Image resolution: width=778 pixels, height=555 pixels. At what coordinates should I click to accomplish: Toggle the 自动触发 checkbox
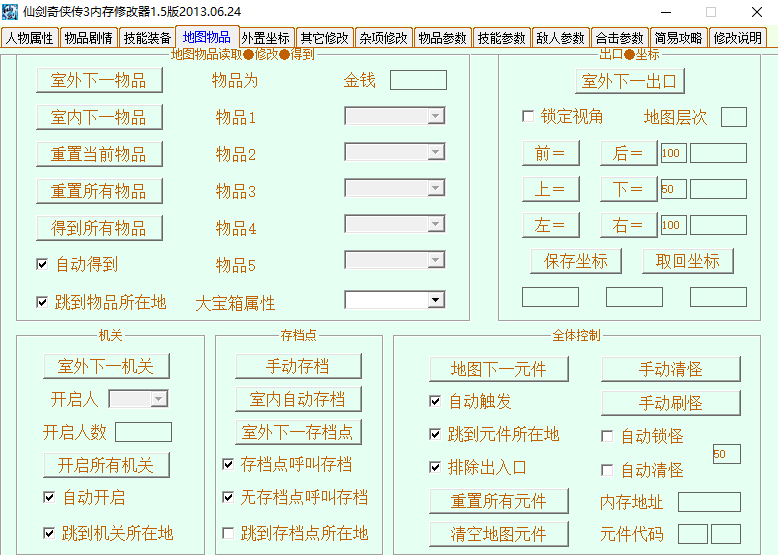435,401
